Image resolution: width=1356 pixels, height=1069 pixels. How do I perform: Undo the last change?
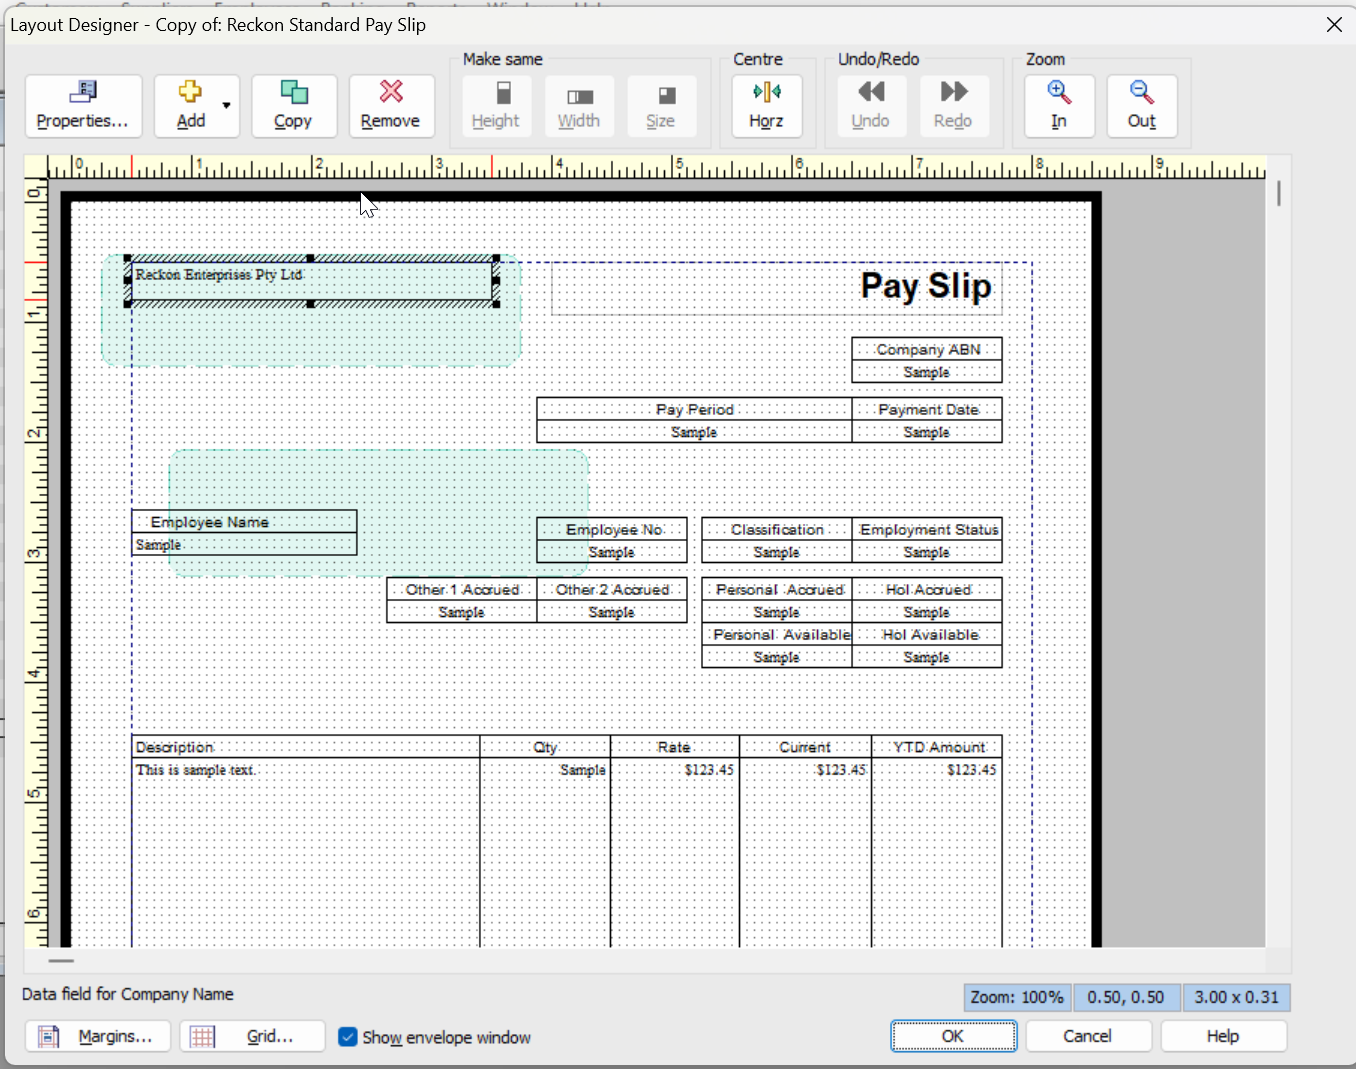tap(871, 106)
